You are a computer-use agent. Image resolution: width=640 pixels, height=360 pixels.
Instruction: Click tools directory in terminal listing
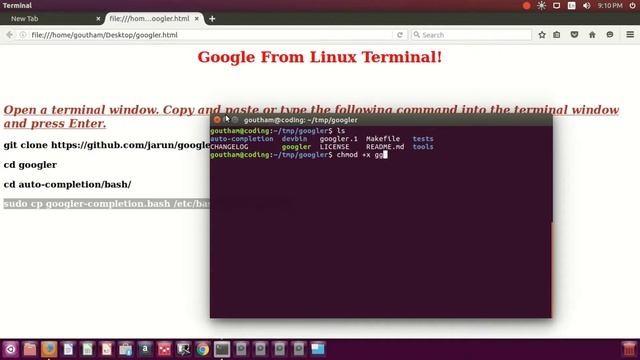(423, 147)
